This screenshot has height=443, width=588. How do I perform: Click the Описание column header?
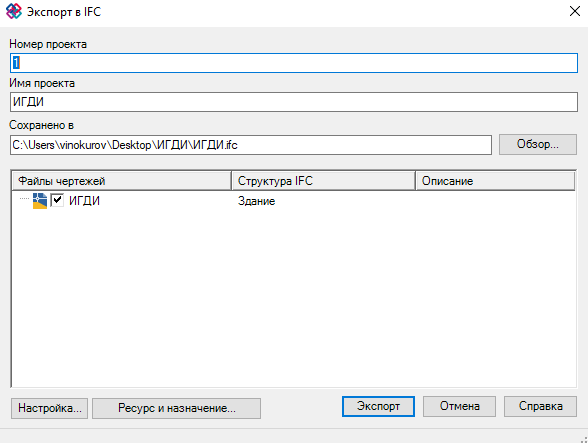pyautogui.click(x=495, y=181)
